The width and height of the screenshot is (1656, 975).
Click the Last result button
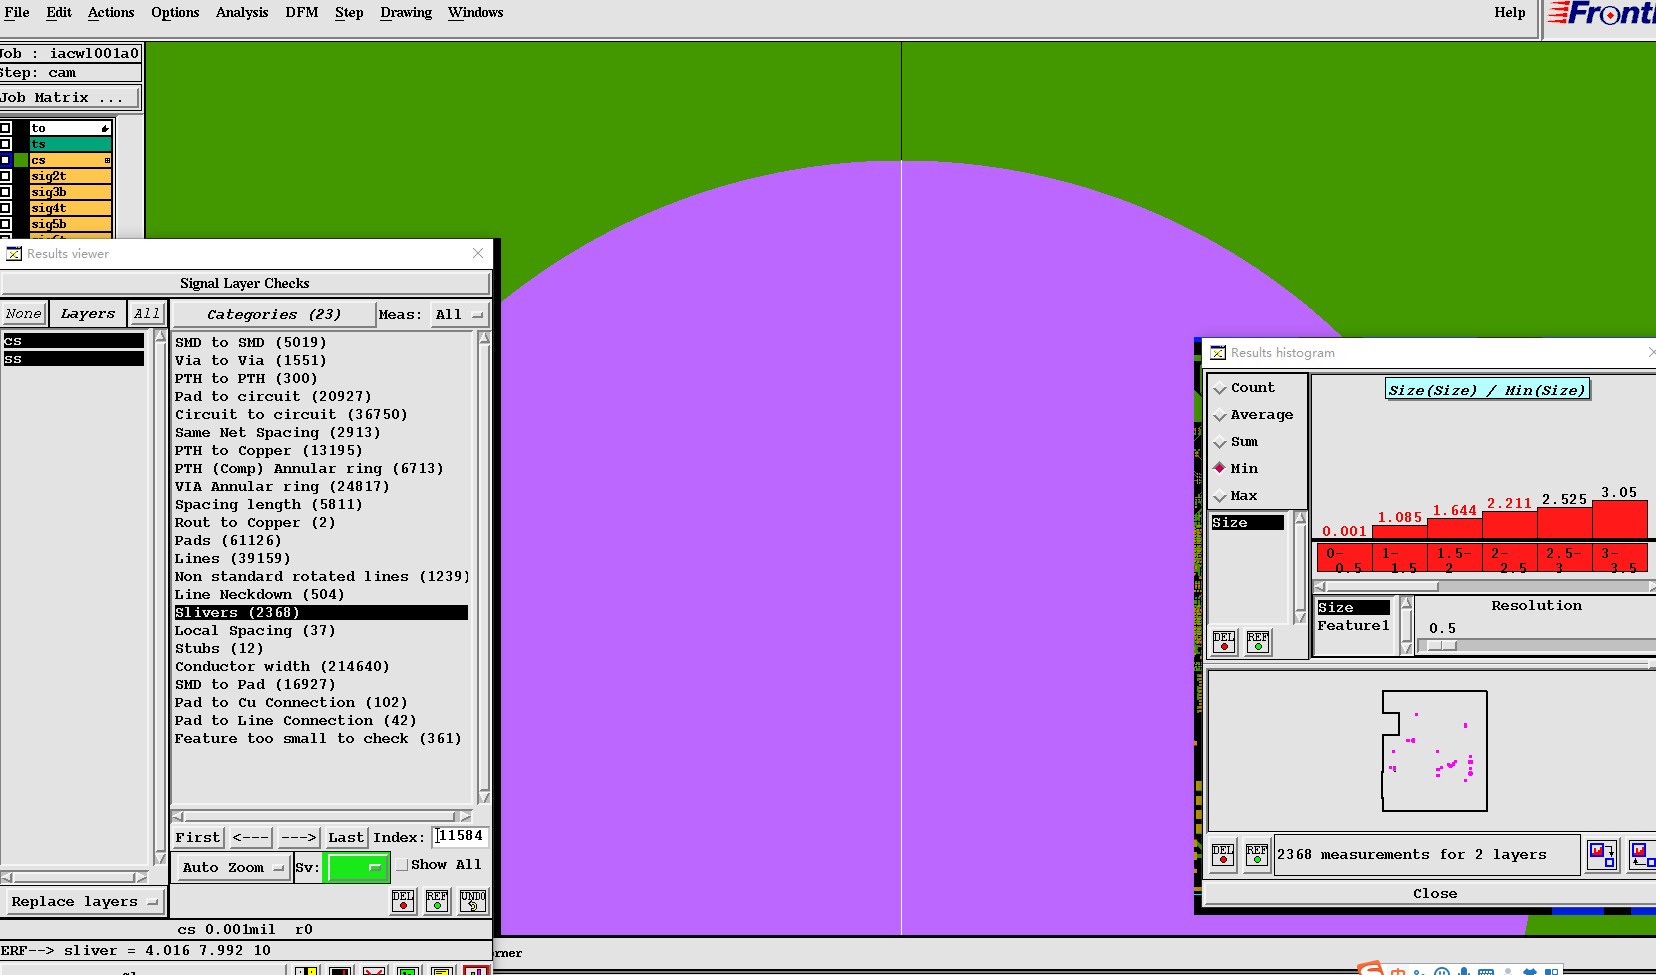pyautogui.click(x=346, y=838)
